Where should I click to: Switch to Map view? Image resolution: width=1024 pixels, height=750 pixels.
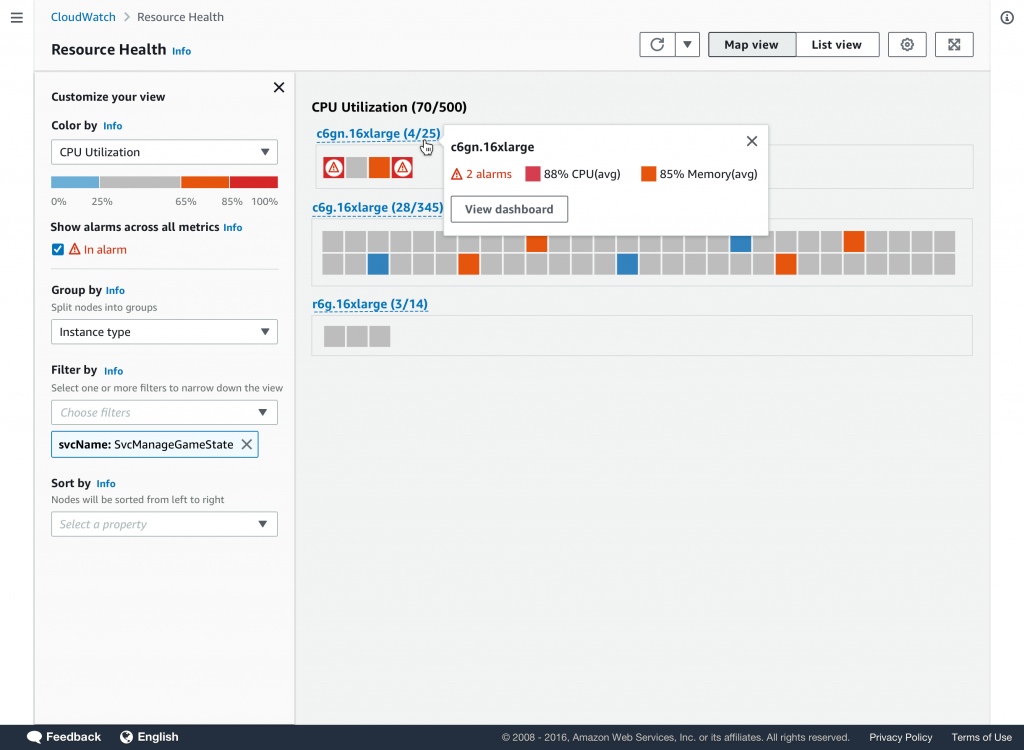point(751,44)
